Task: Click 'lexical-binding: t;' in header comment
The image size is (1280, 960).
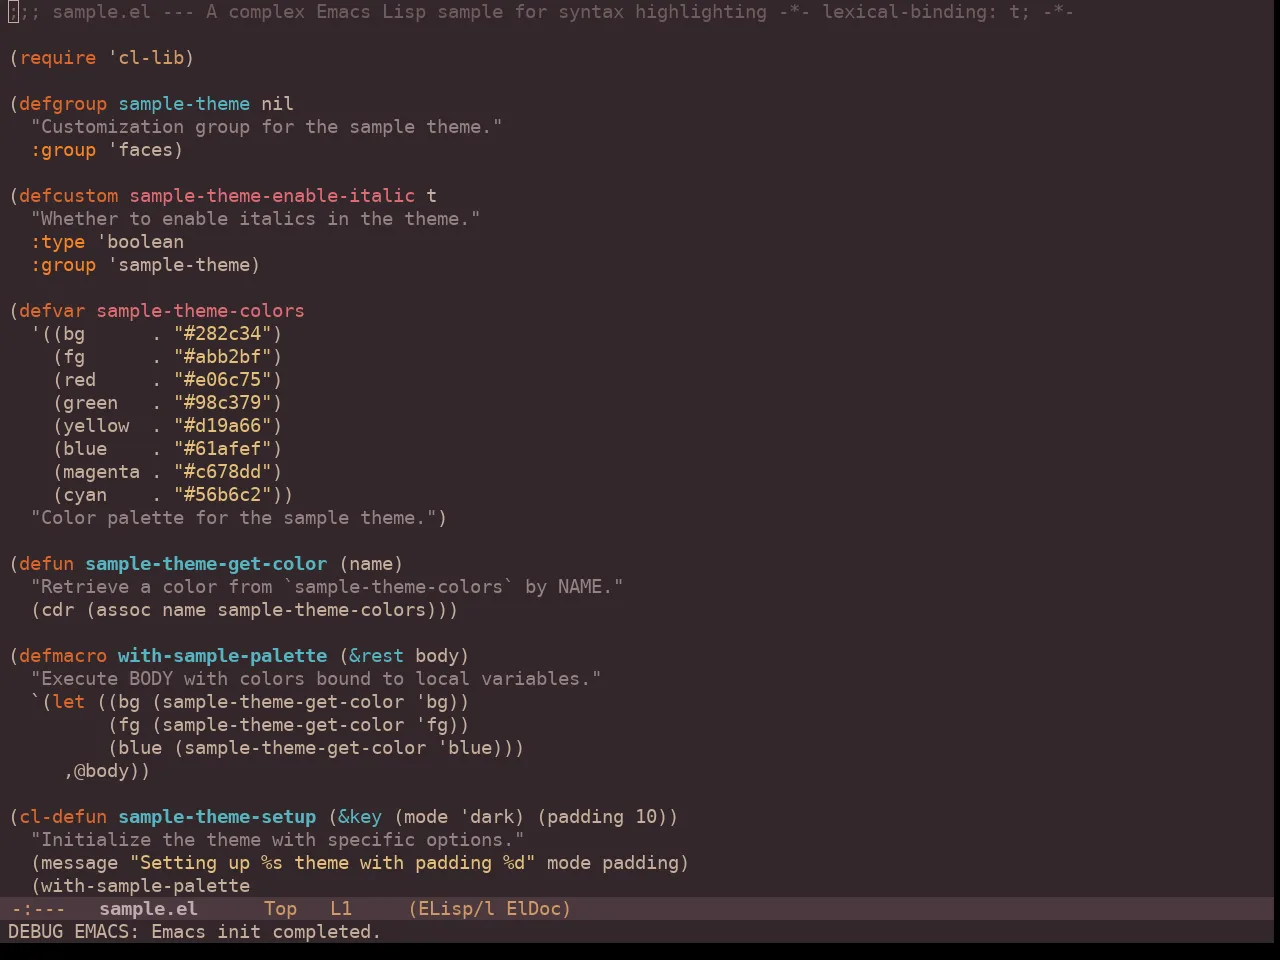Action: (926, 12)
